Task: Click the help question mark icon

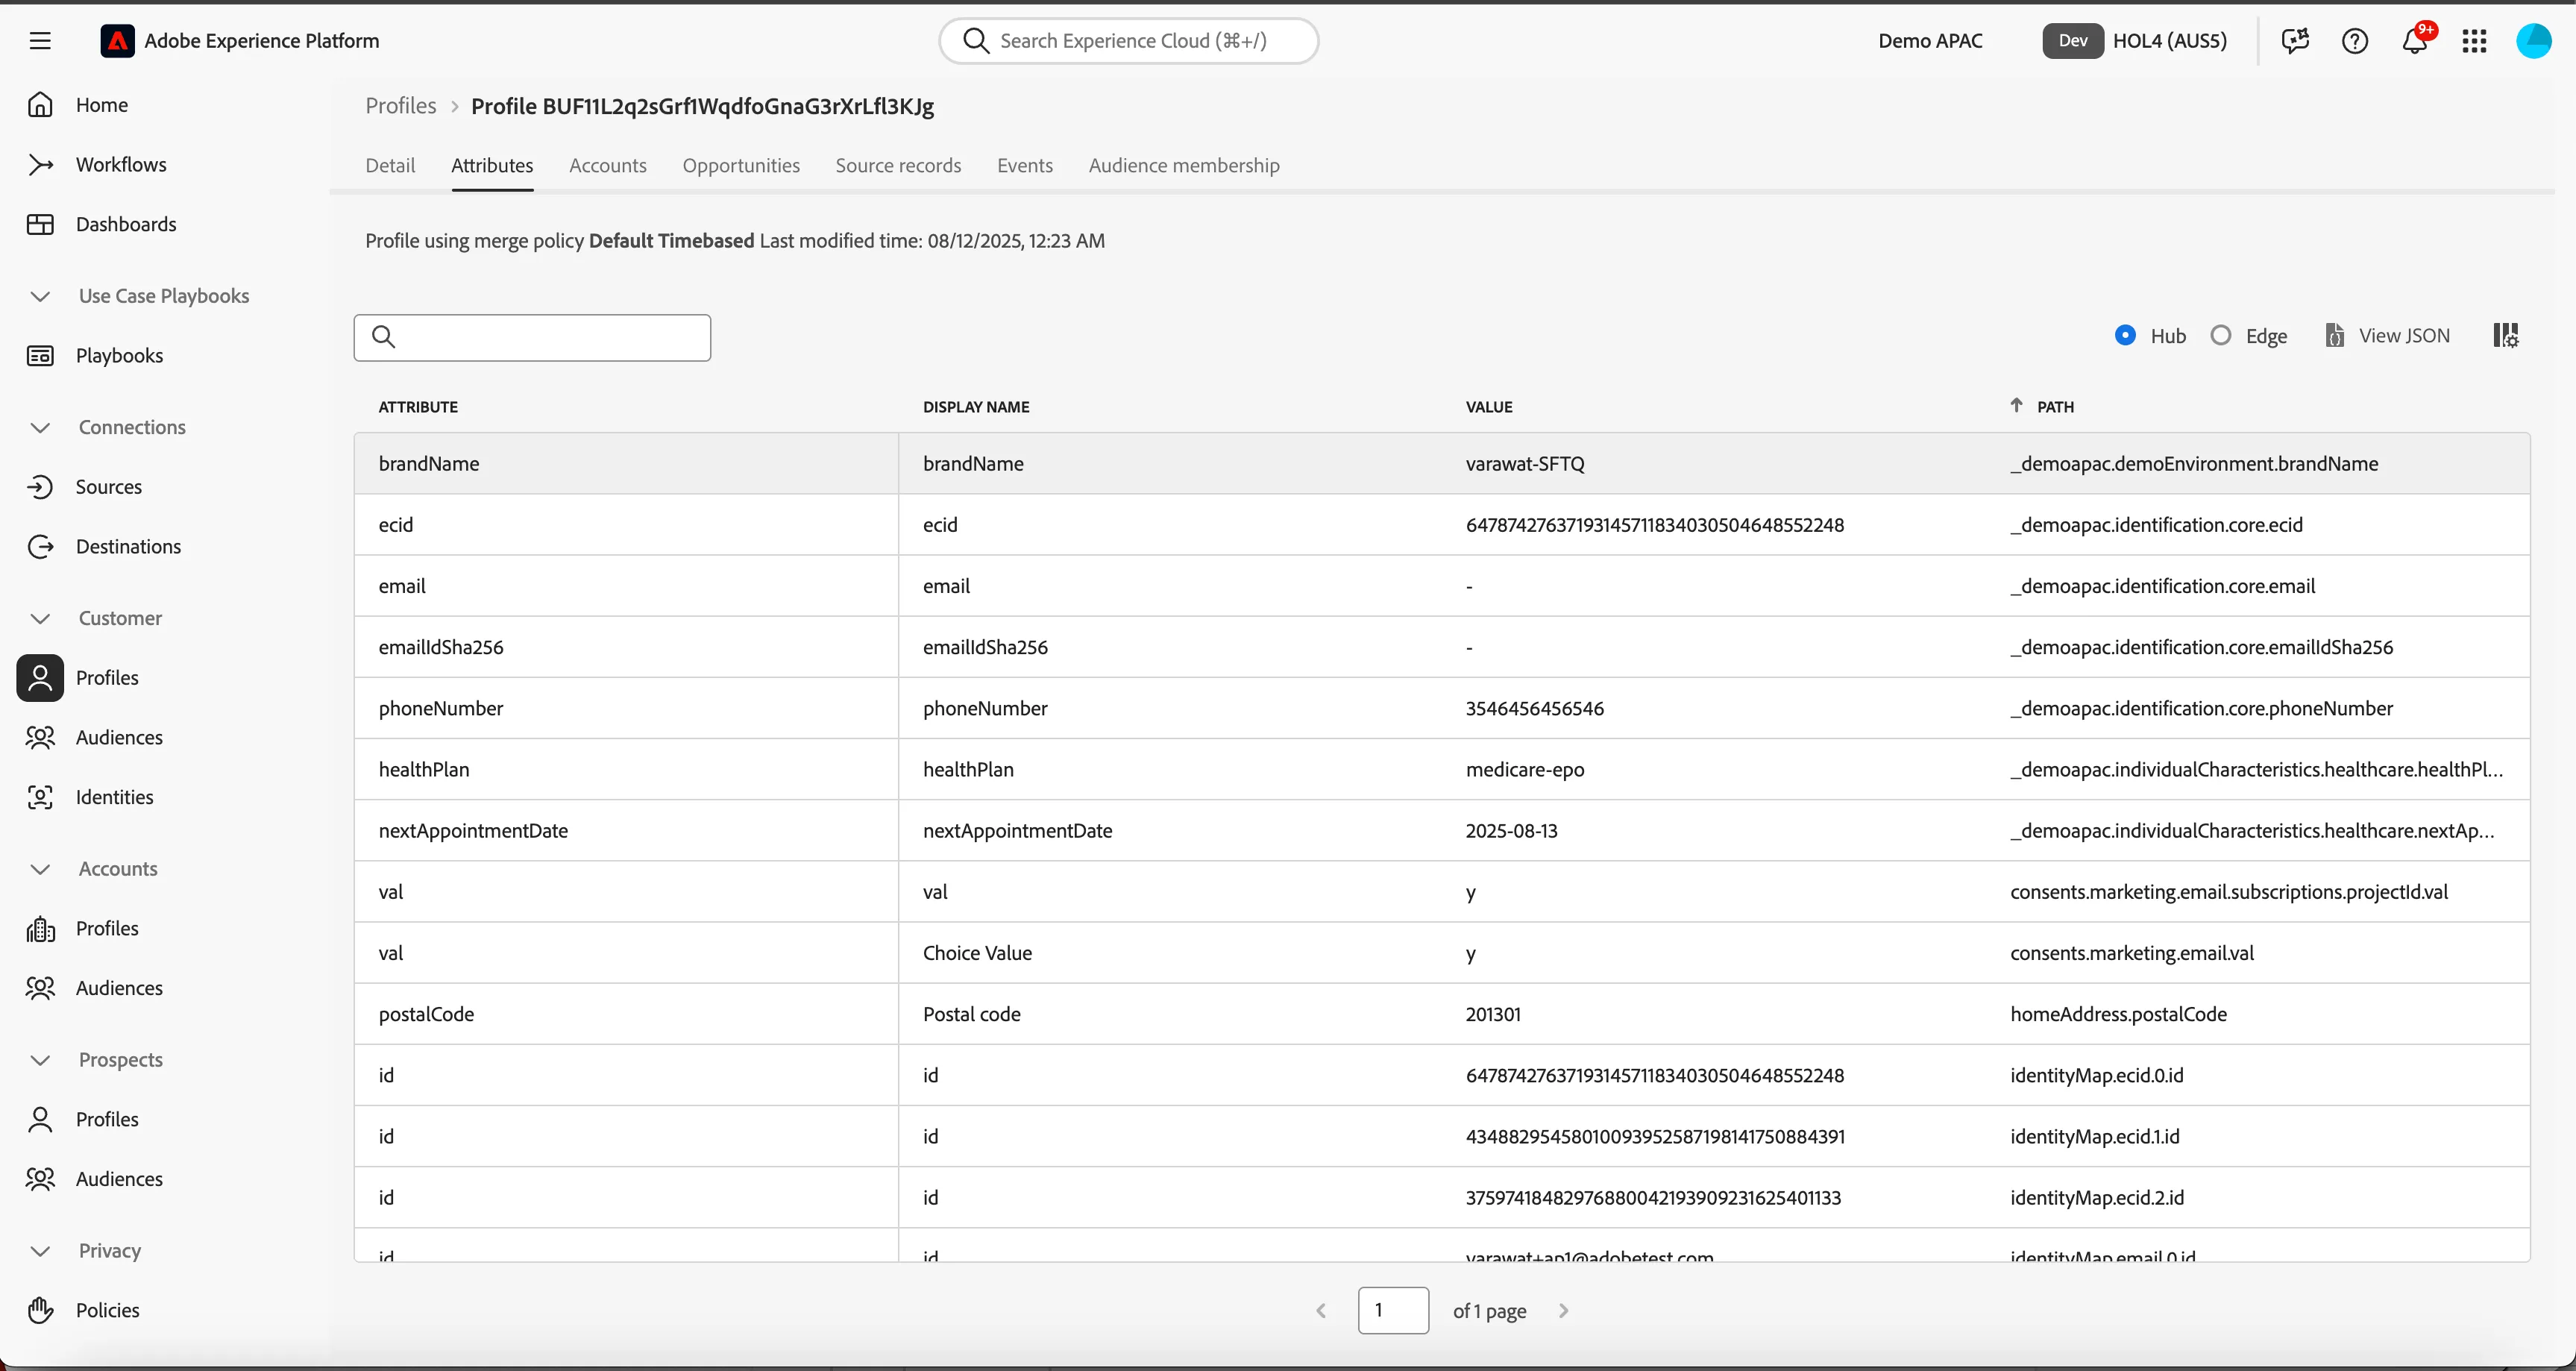Action: (x=2355, y=41)
